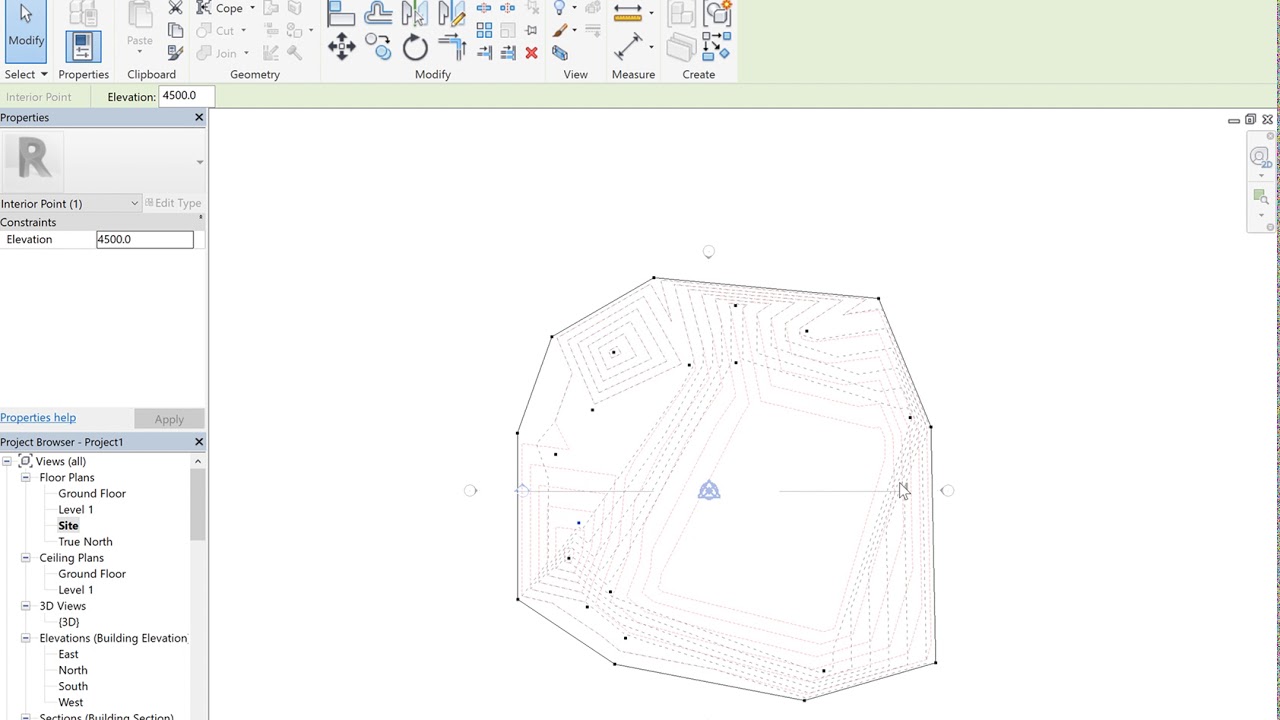Screen dimensions: 1280x720
Task: Open Ground Floor under Floor Plans
Action: click(x=92, y=494)
